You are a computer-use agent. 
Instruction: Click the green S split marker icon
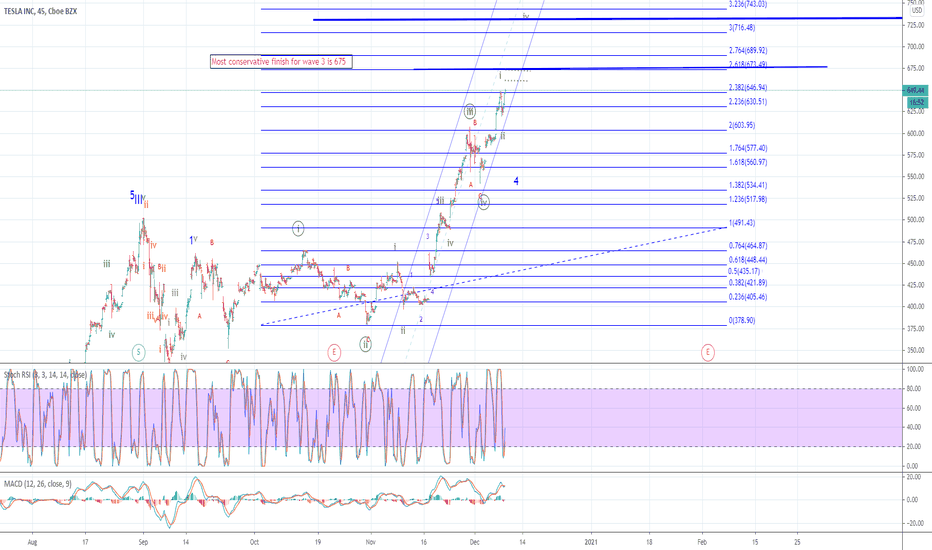click(138, 352)
